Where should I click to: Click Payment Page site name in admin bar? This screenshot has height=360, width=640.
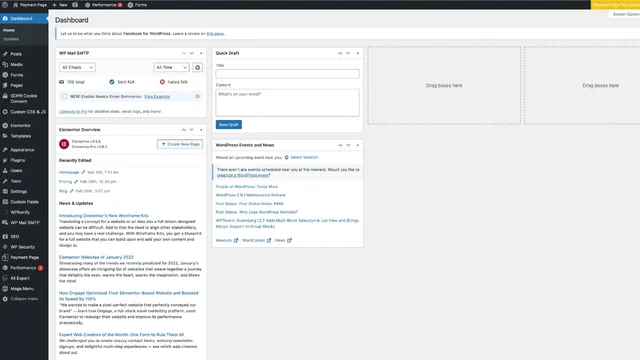tap(30, 5)
